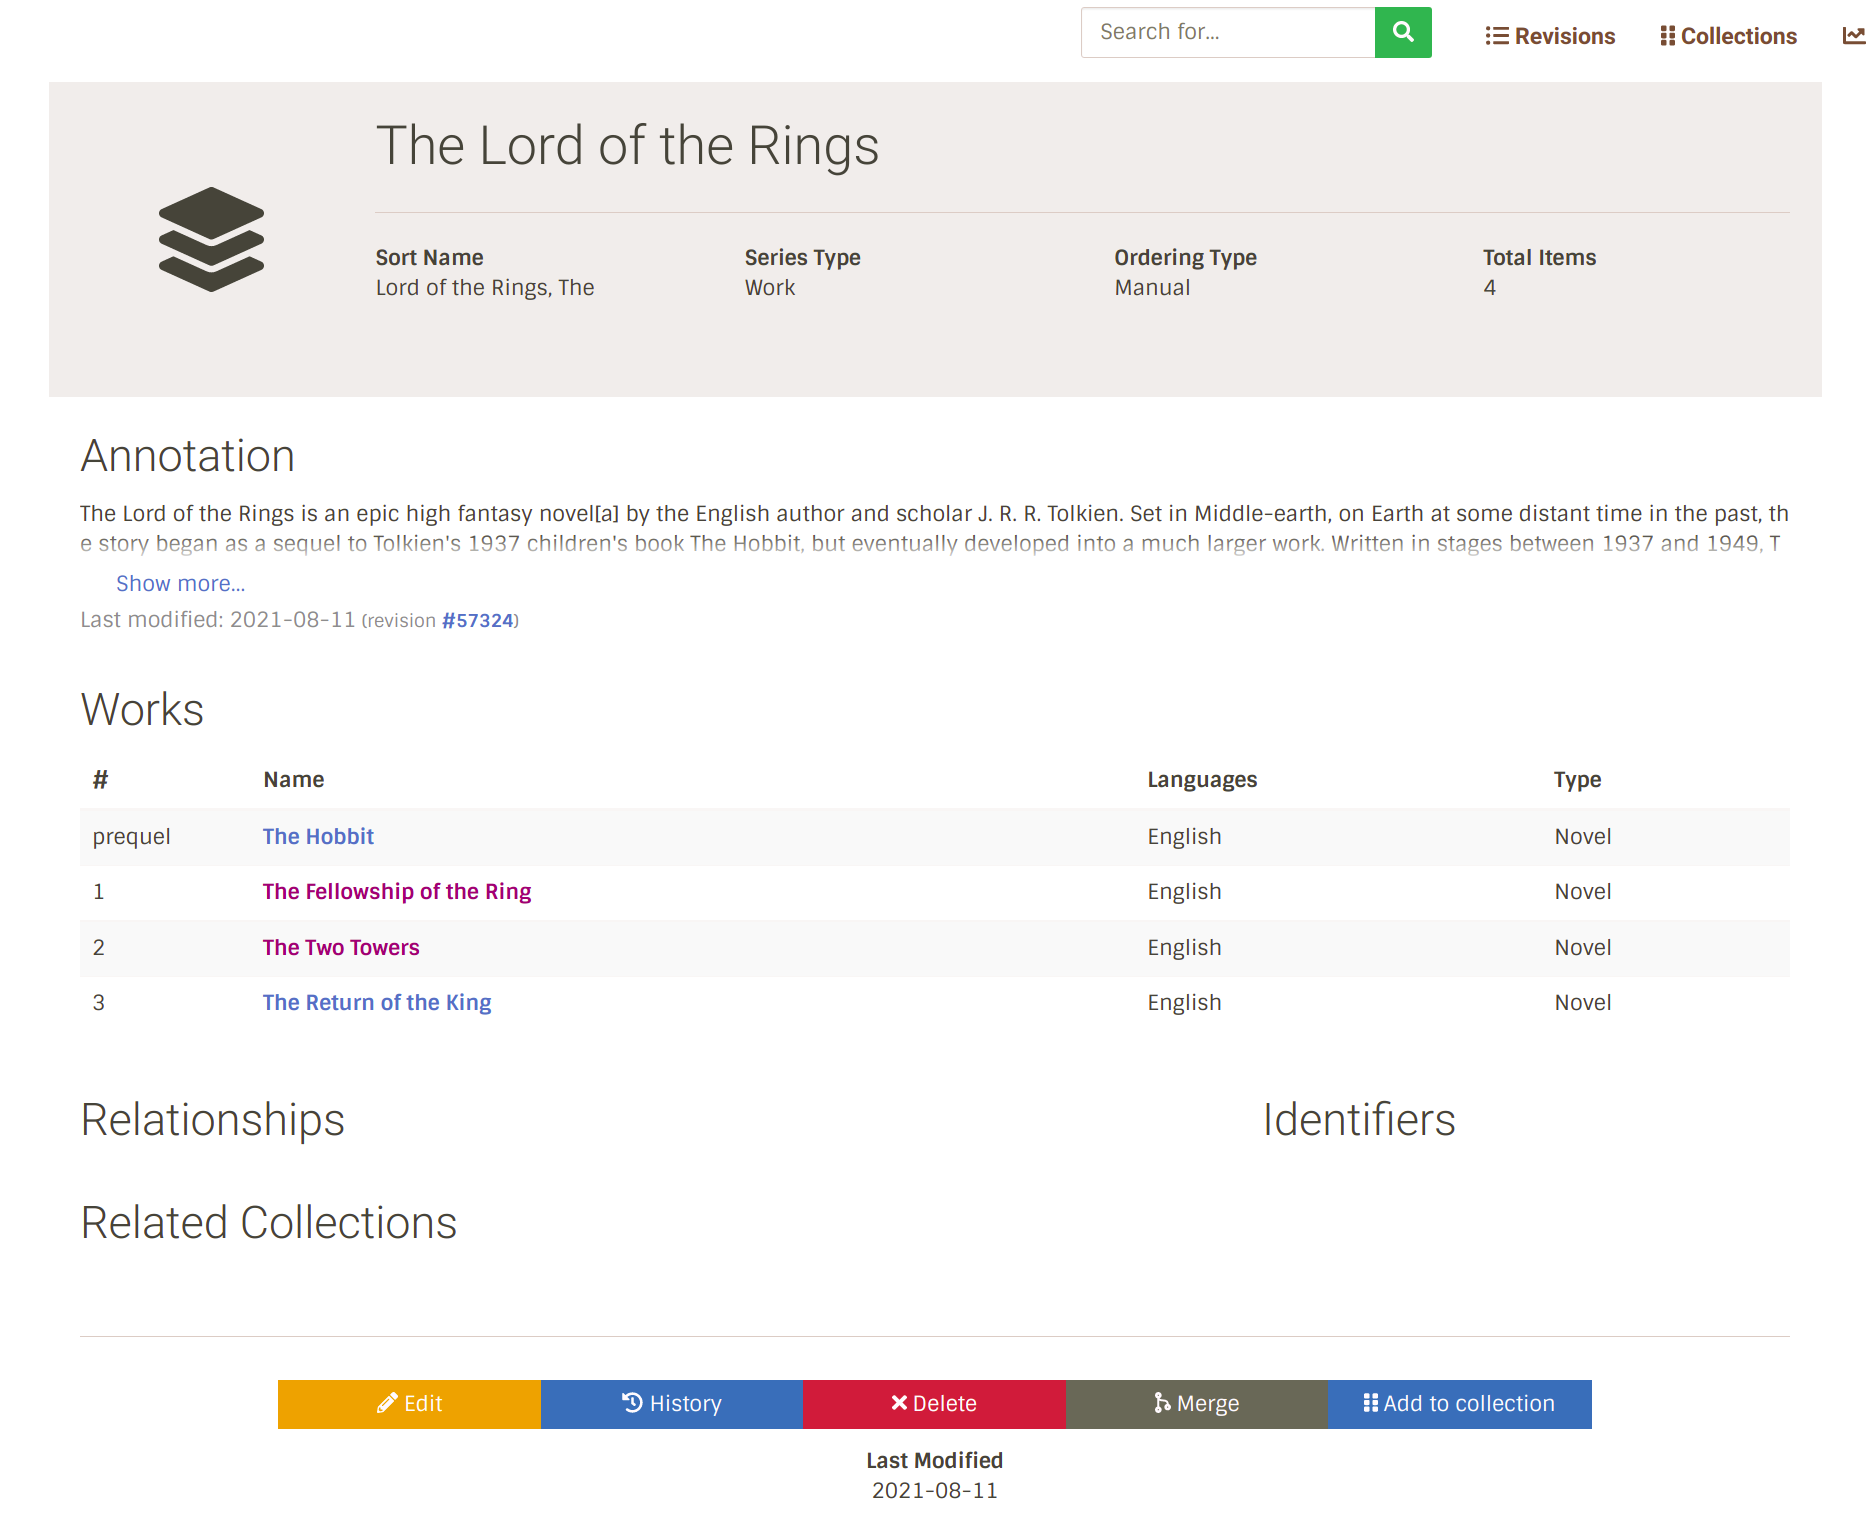Open the Collections menu item
Image resolution: width=1868 pixels, height=1516 pixels.
[1728, 36]
